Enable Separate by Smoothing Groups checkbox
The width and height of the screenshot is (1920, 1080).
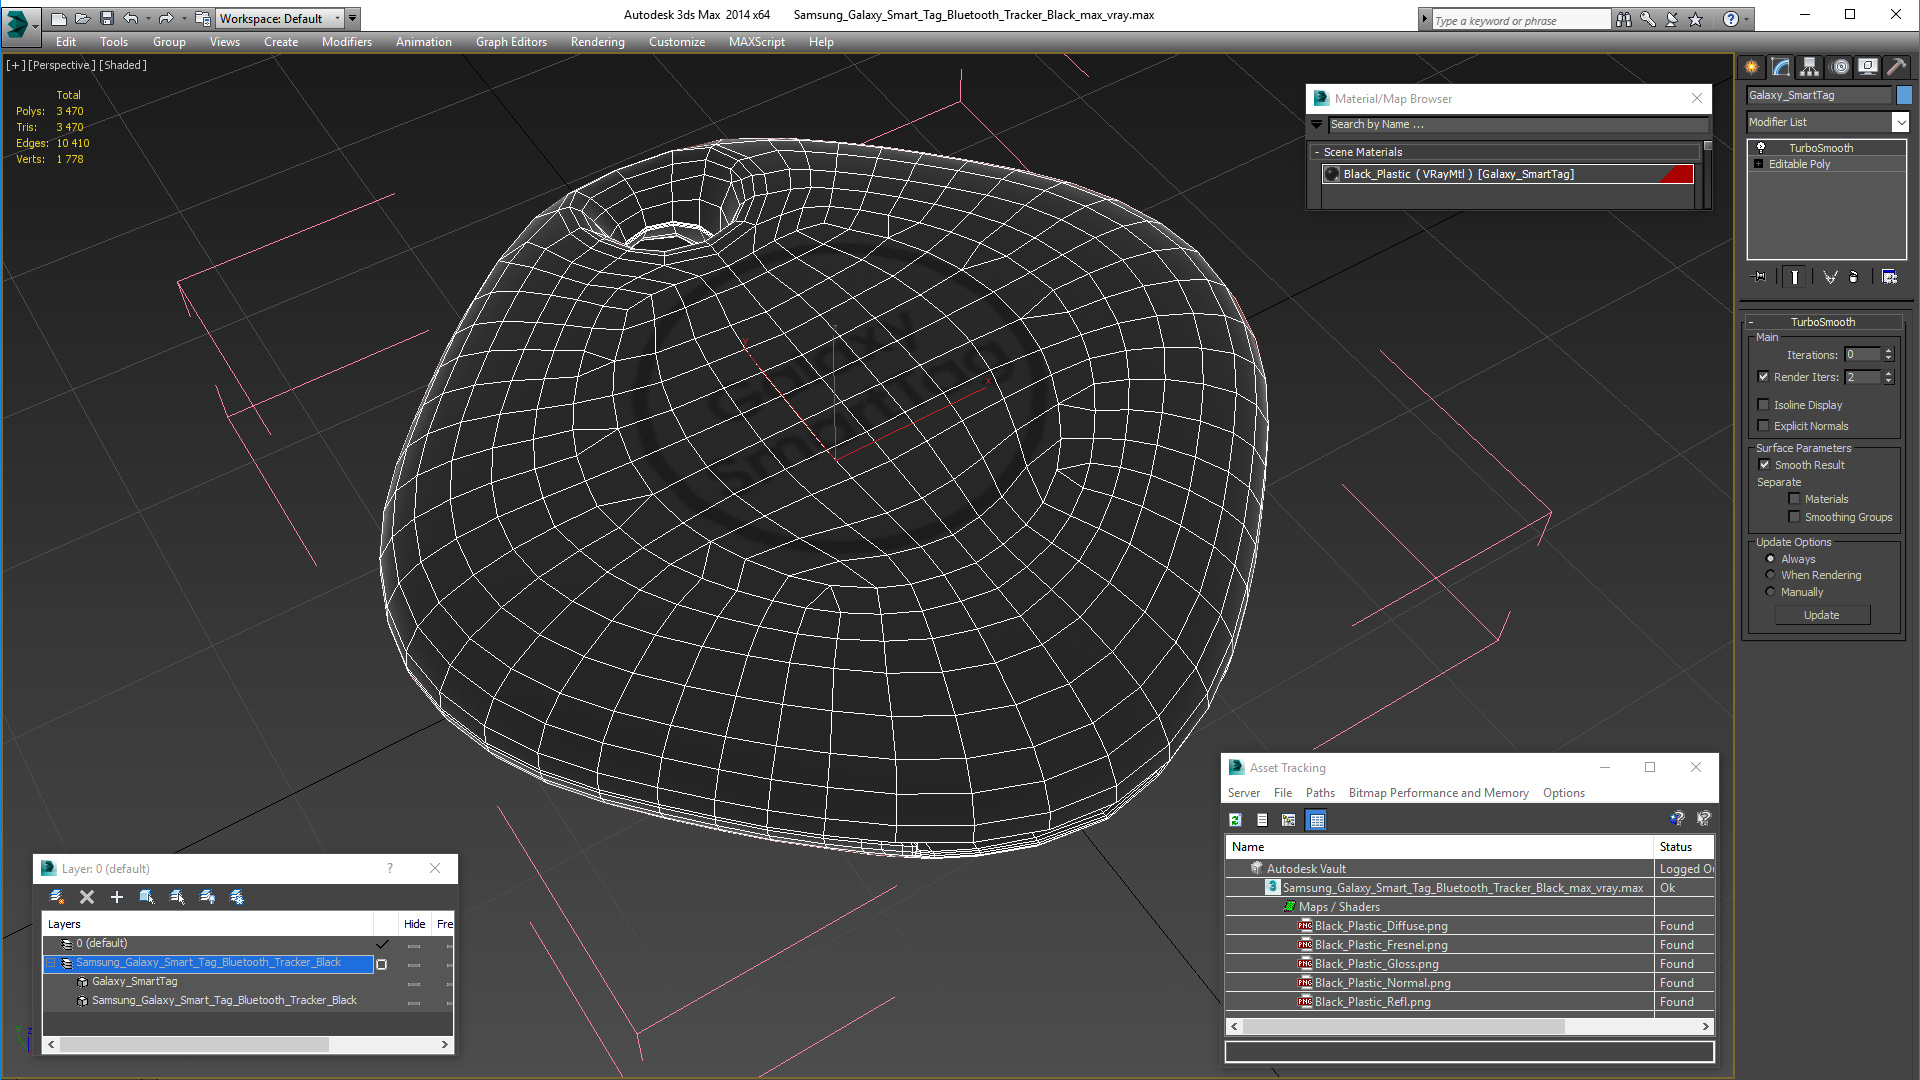[1795, 517]
